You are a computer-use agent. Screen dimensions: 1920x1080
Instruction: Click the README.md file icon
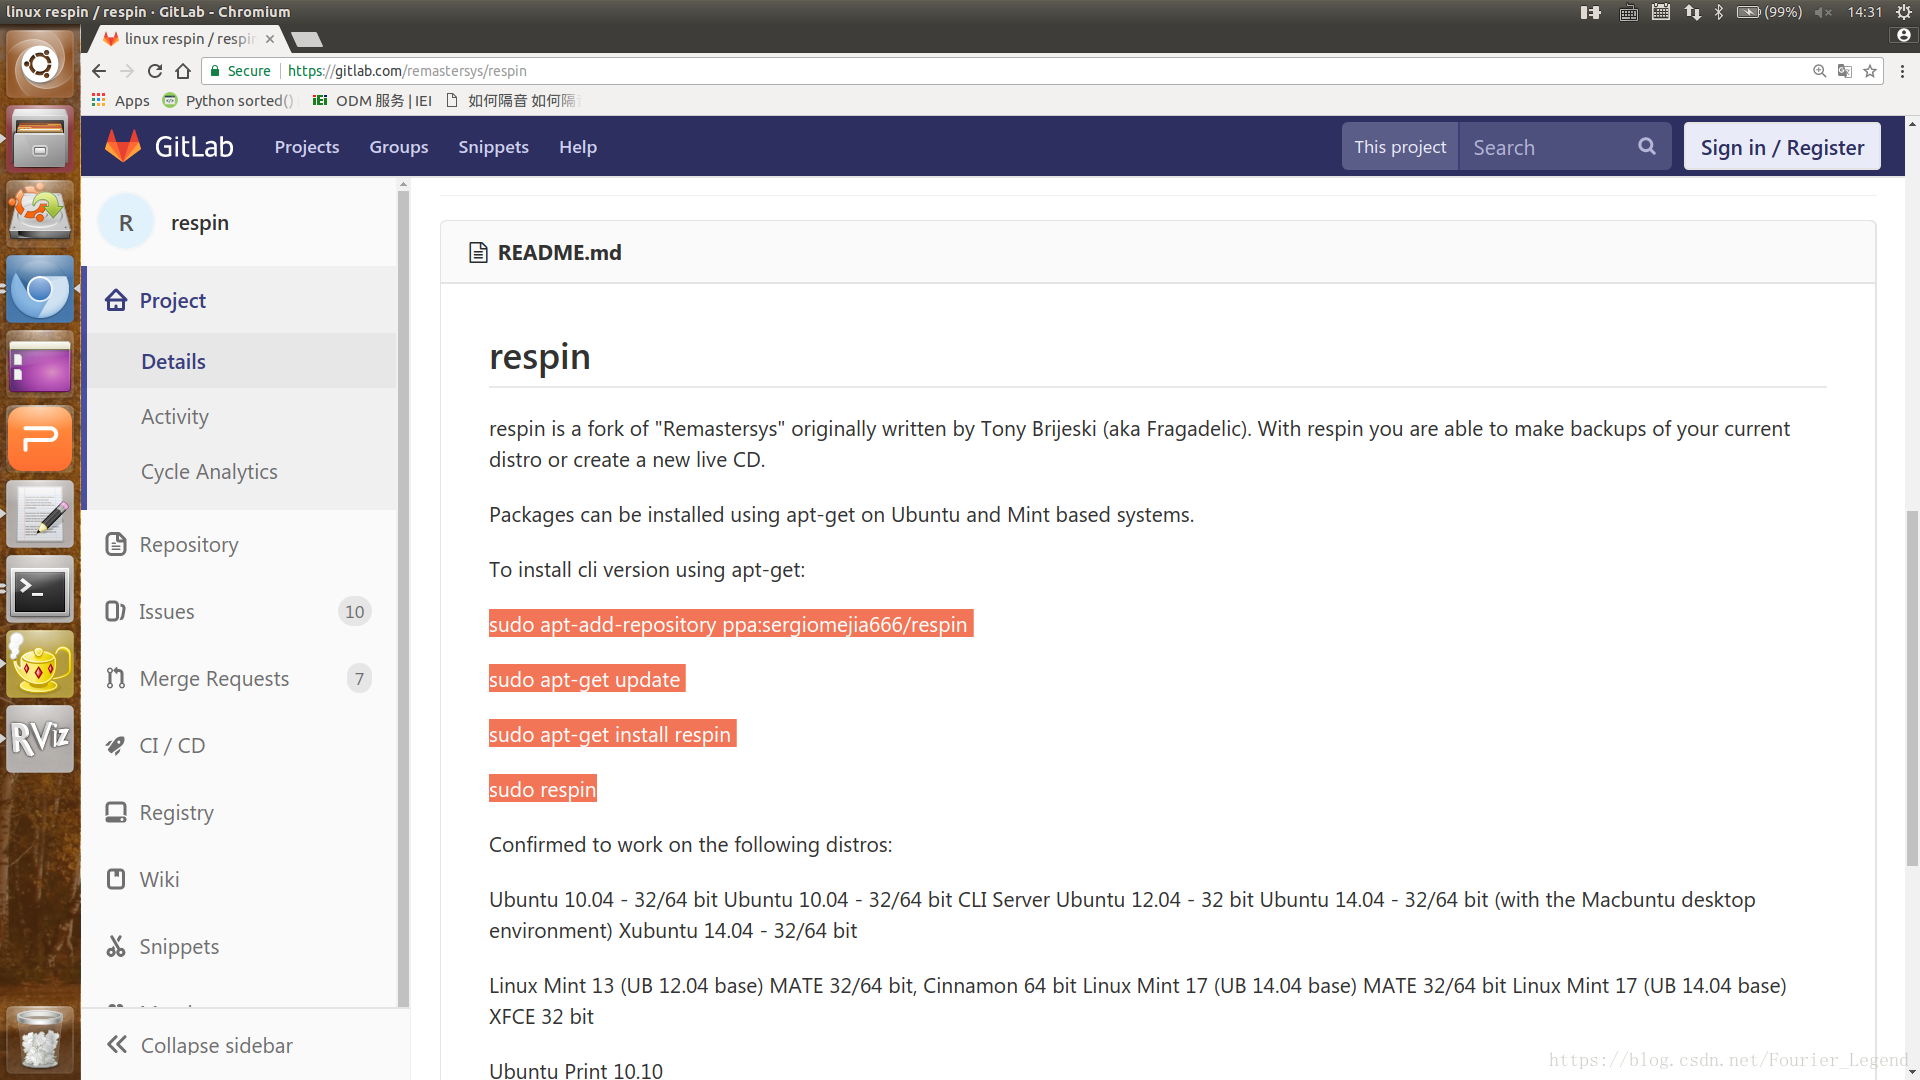click(x=478, y=252)
